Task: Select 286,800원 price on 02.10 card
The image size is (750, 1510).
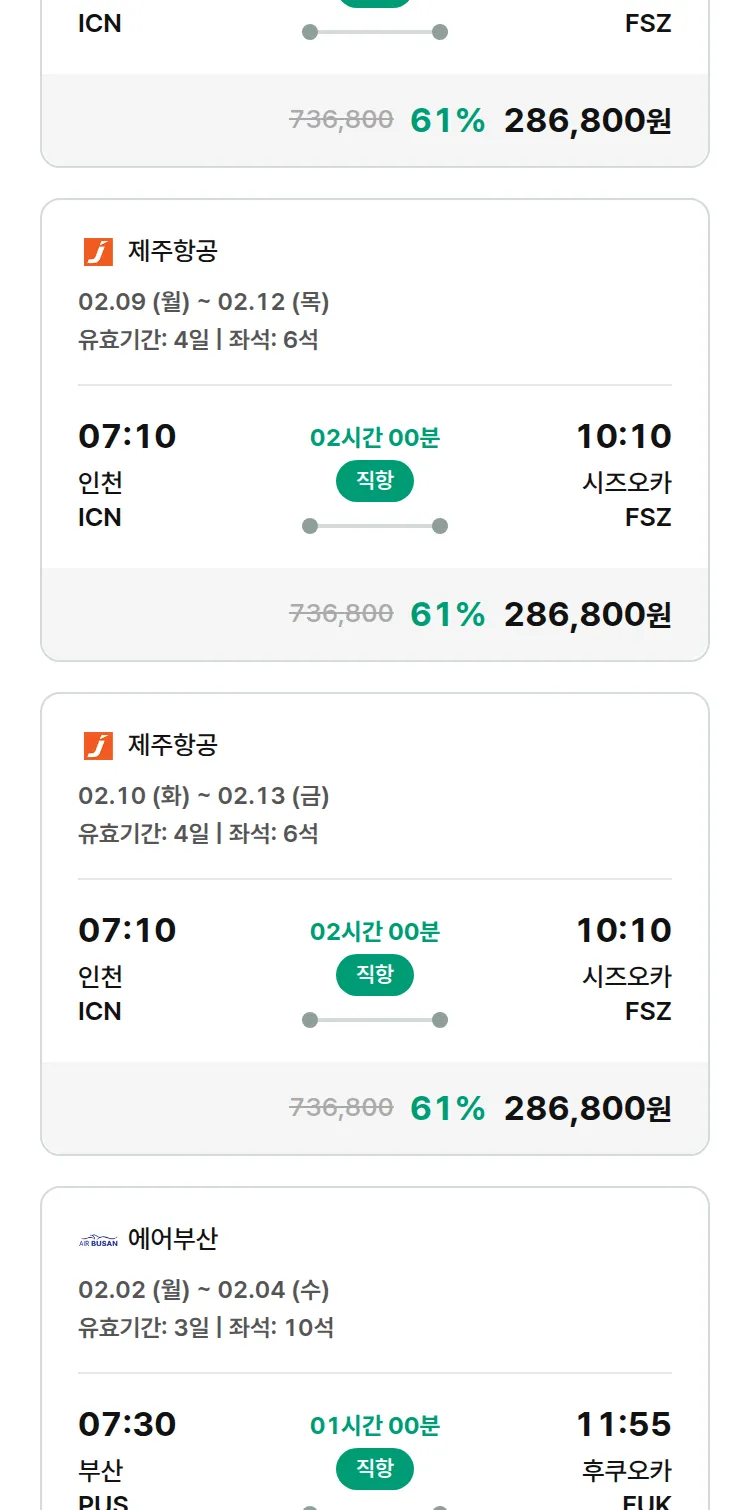Action: tap(587, 1108)
